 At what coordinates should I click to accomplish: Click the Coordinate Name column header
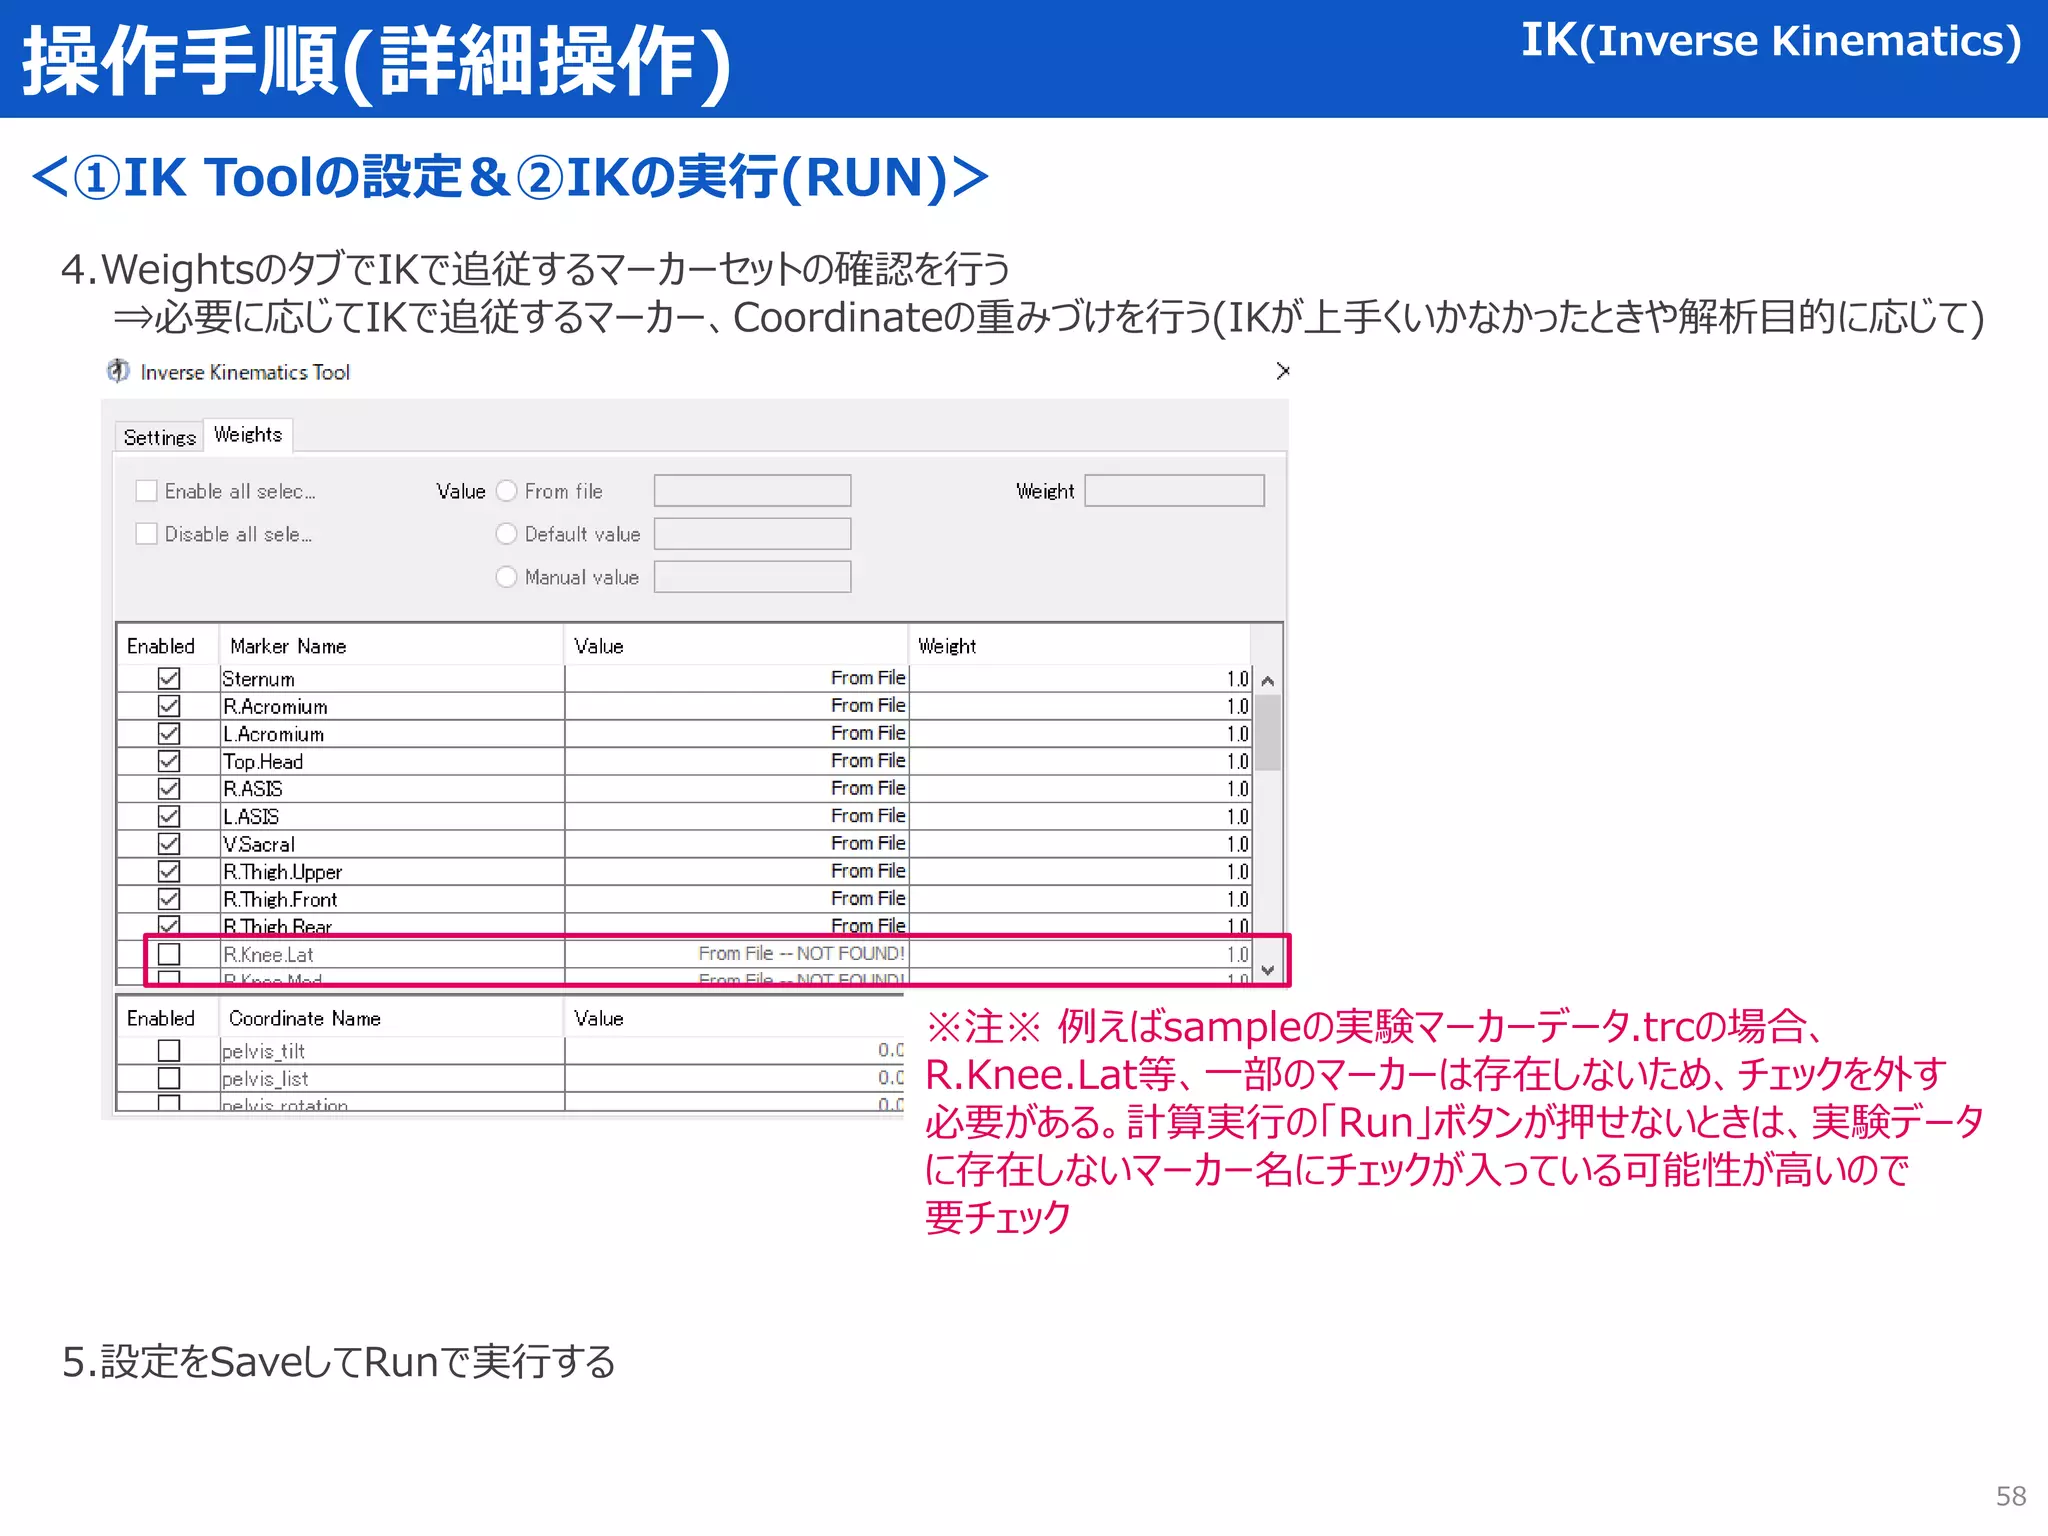click(x=391, y=1018)
